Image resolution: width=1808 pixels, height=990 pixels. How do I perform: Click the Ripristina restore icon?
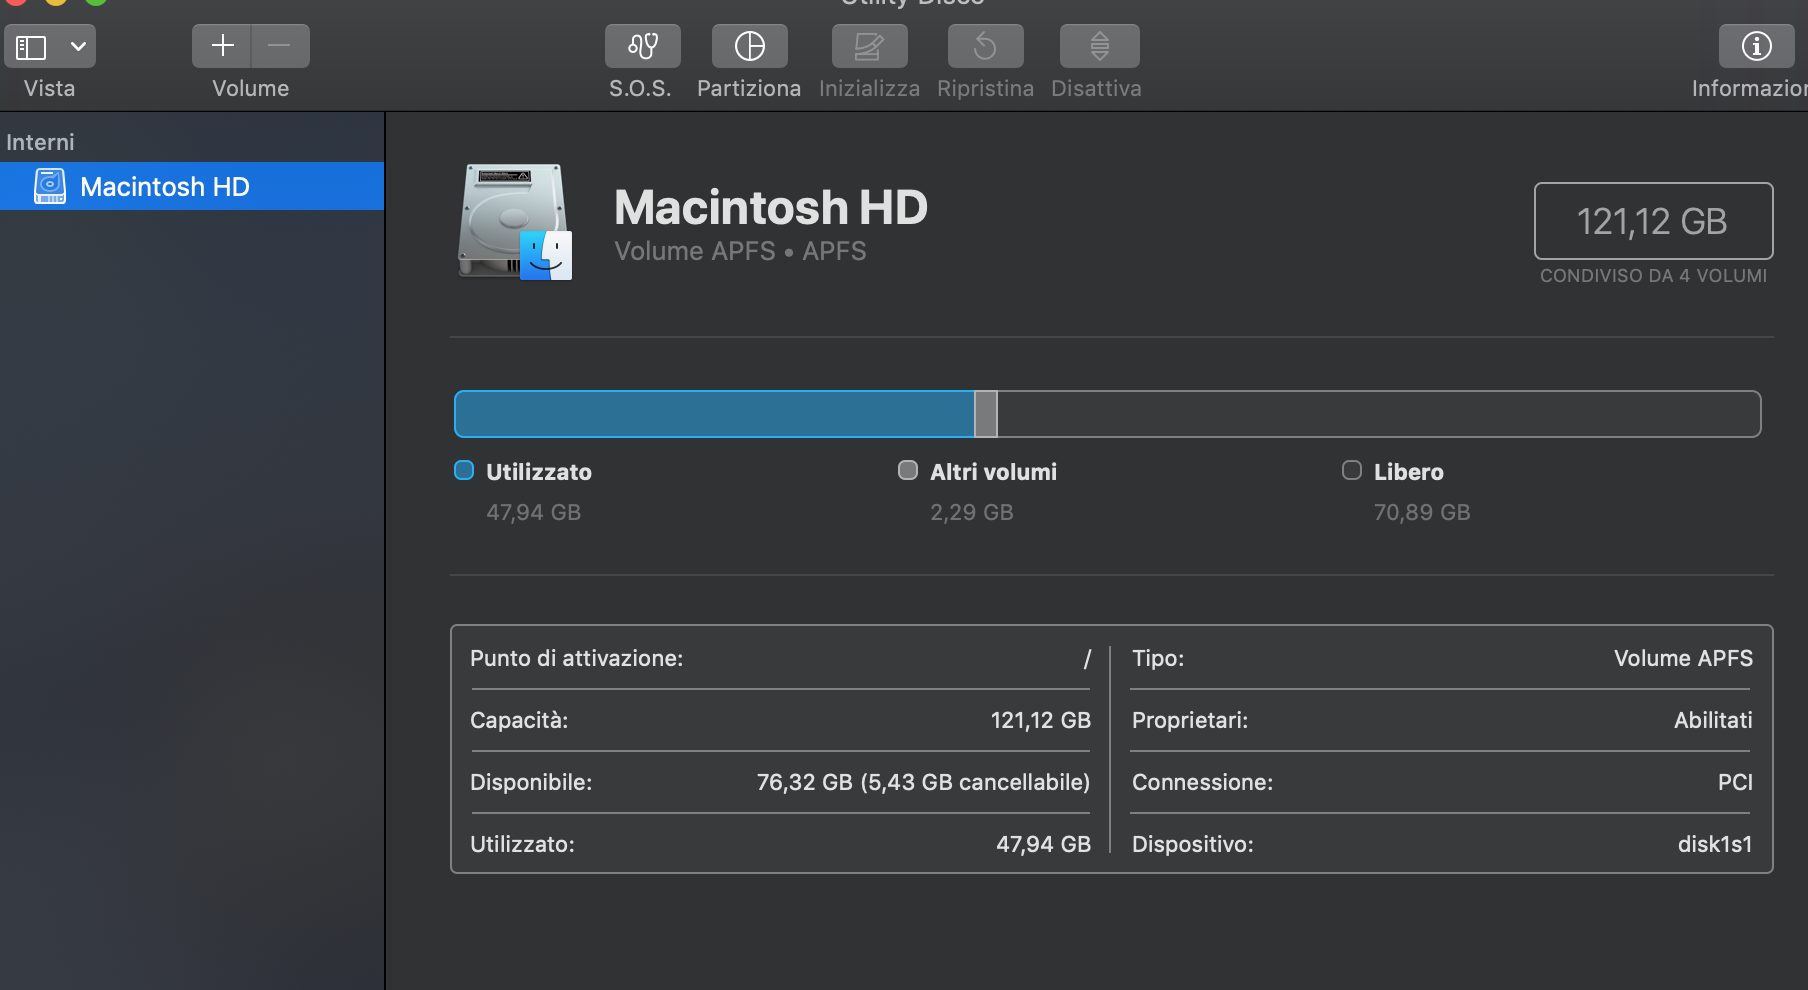pyautogui.click(x=984, y=46)
